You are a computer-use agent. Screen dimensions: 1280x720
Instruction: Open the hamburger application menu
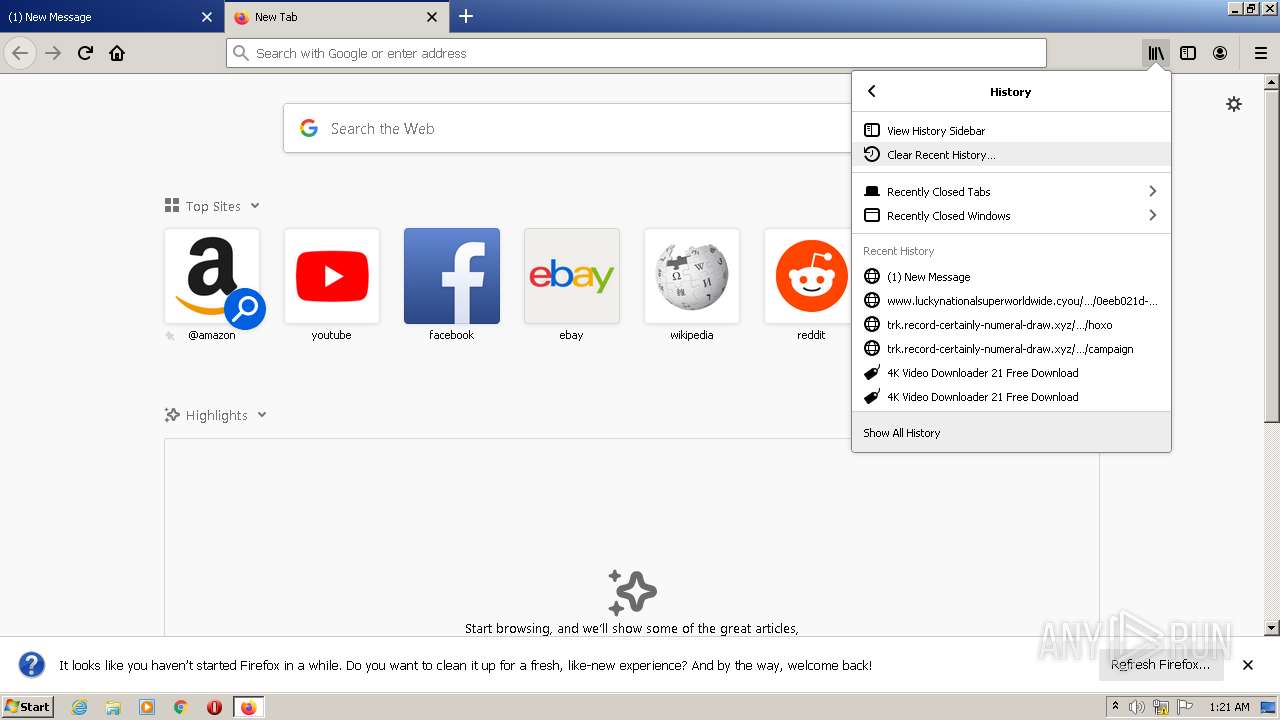point(1260,53)
